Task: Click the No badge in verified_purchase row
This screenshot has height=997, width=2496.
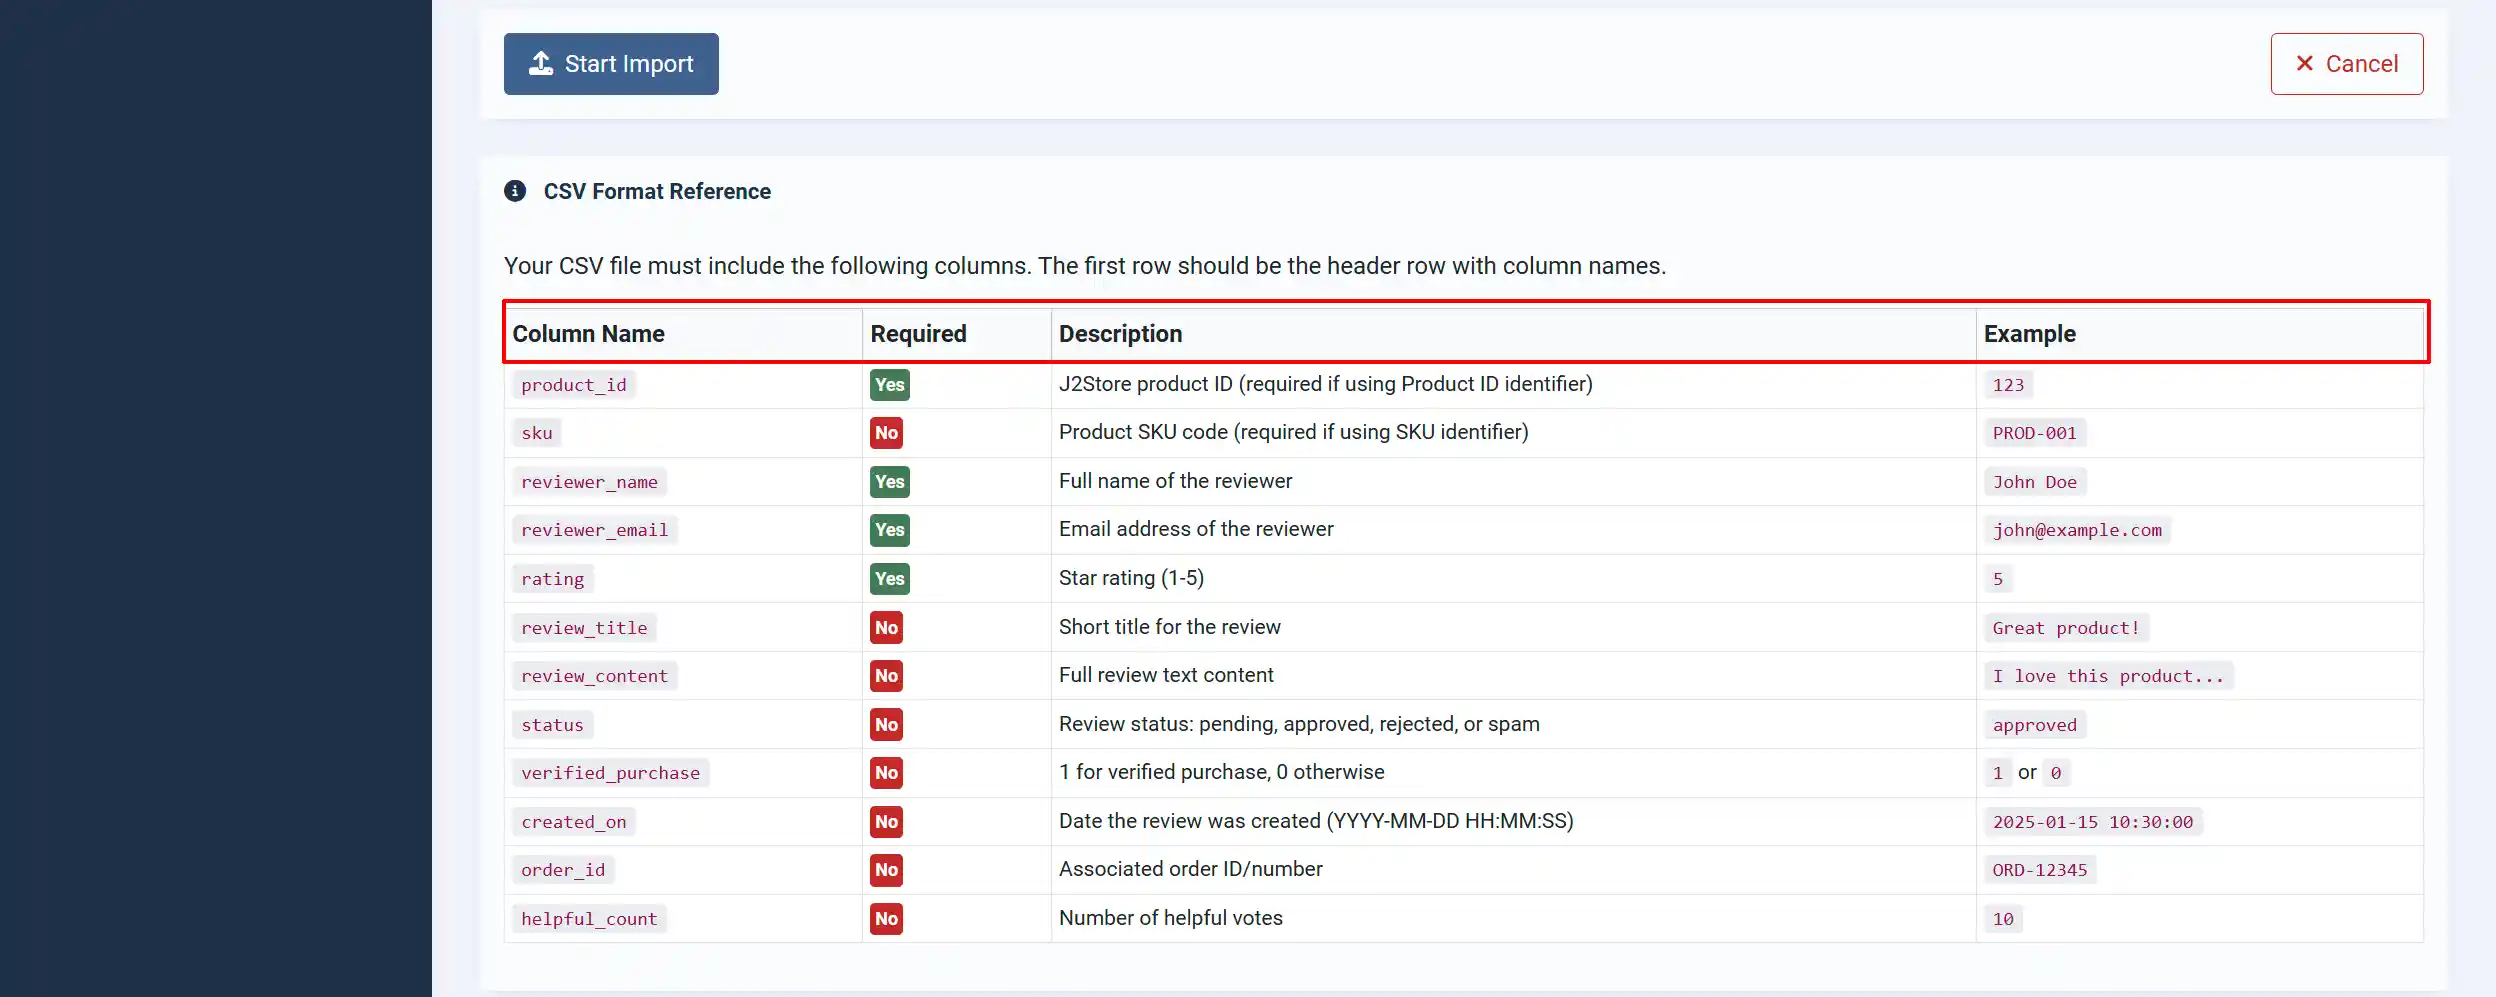Action: click(x=887, y=773)
